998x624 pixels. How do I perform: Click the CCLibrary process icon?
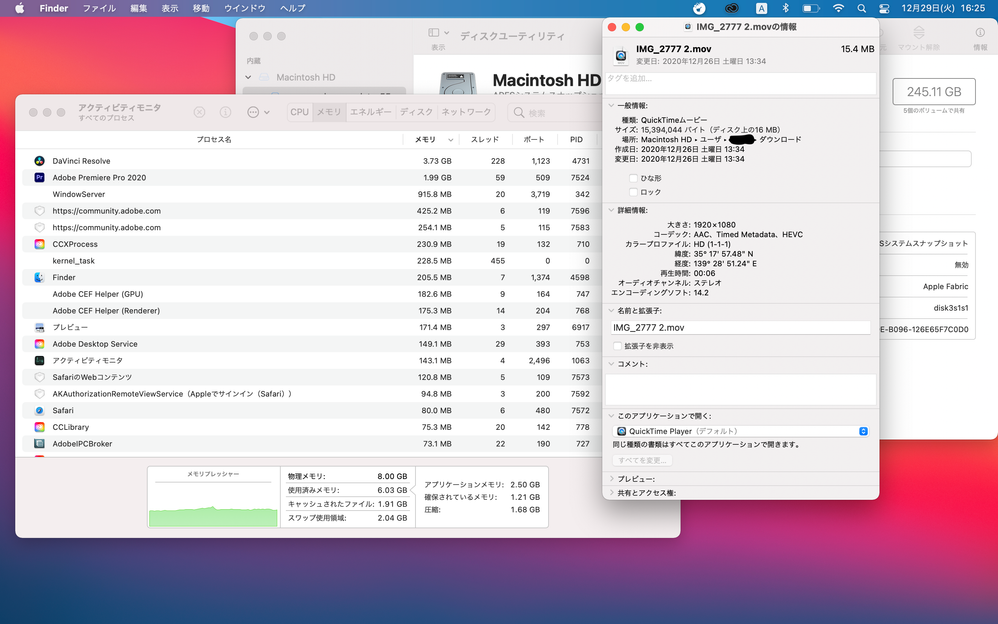[39, 427]
